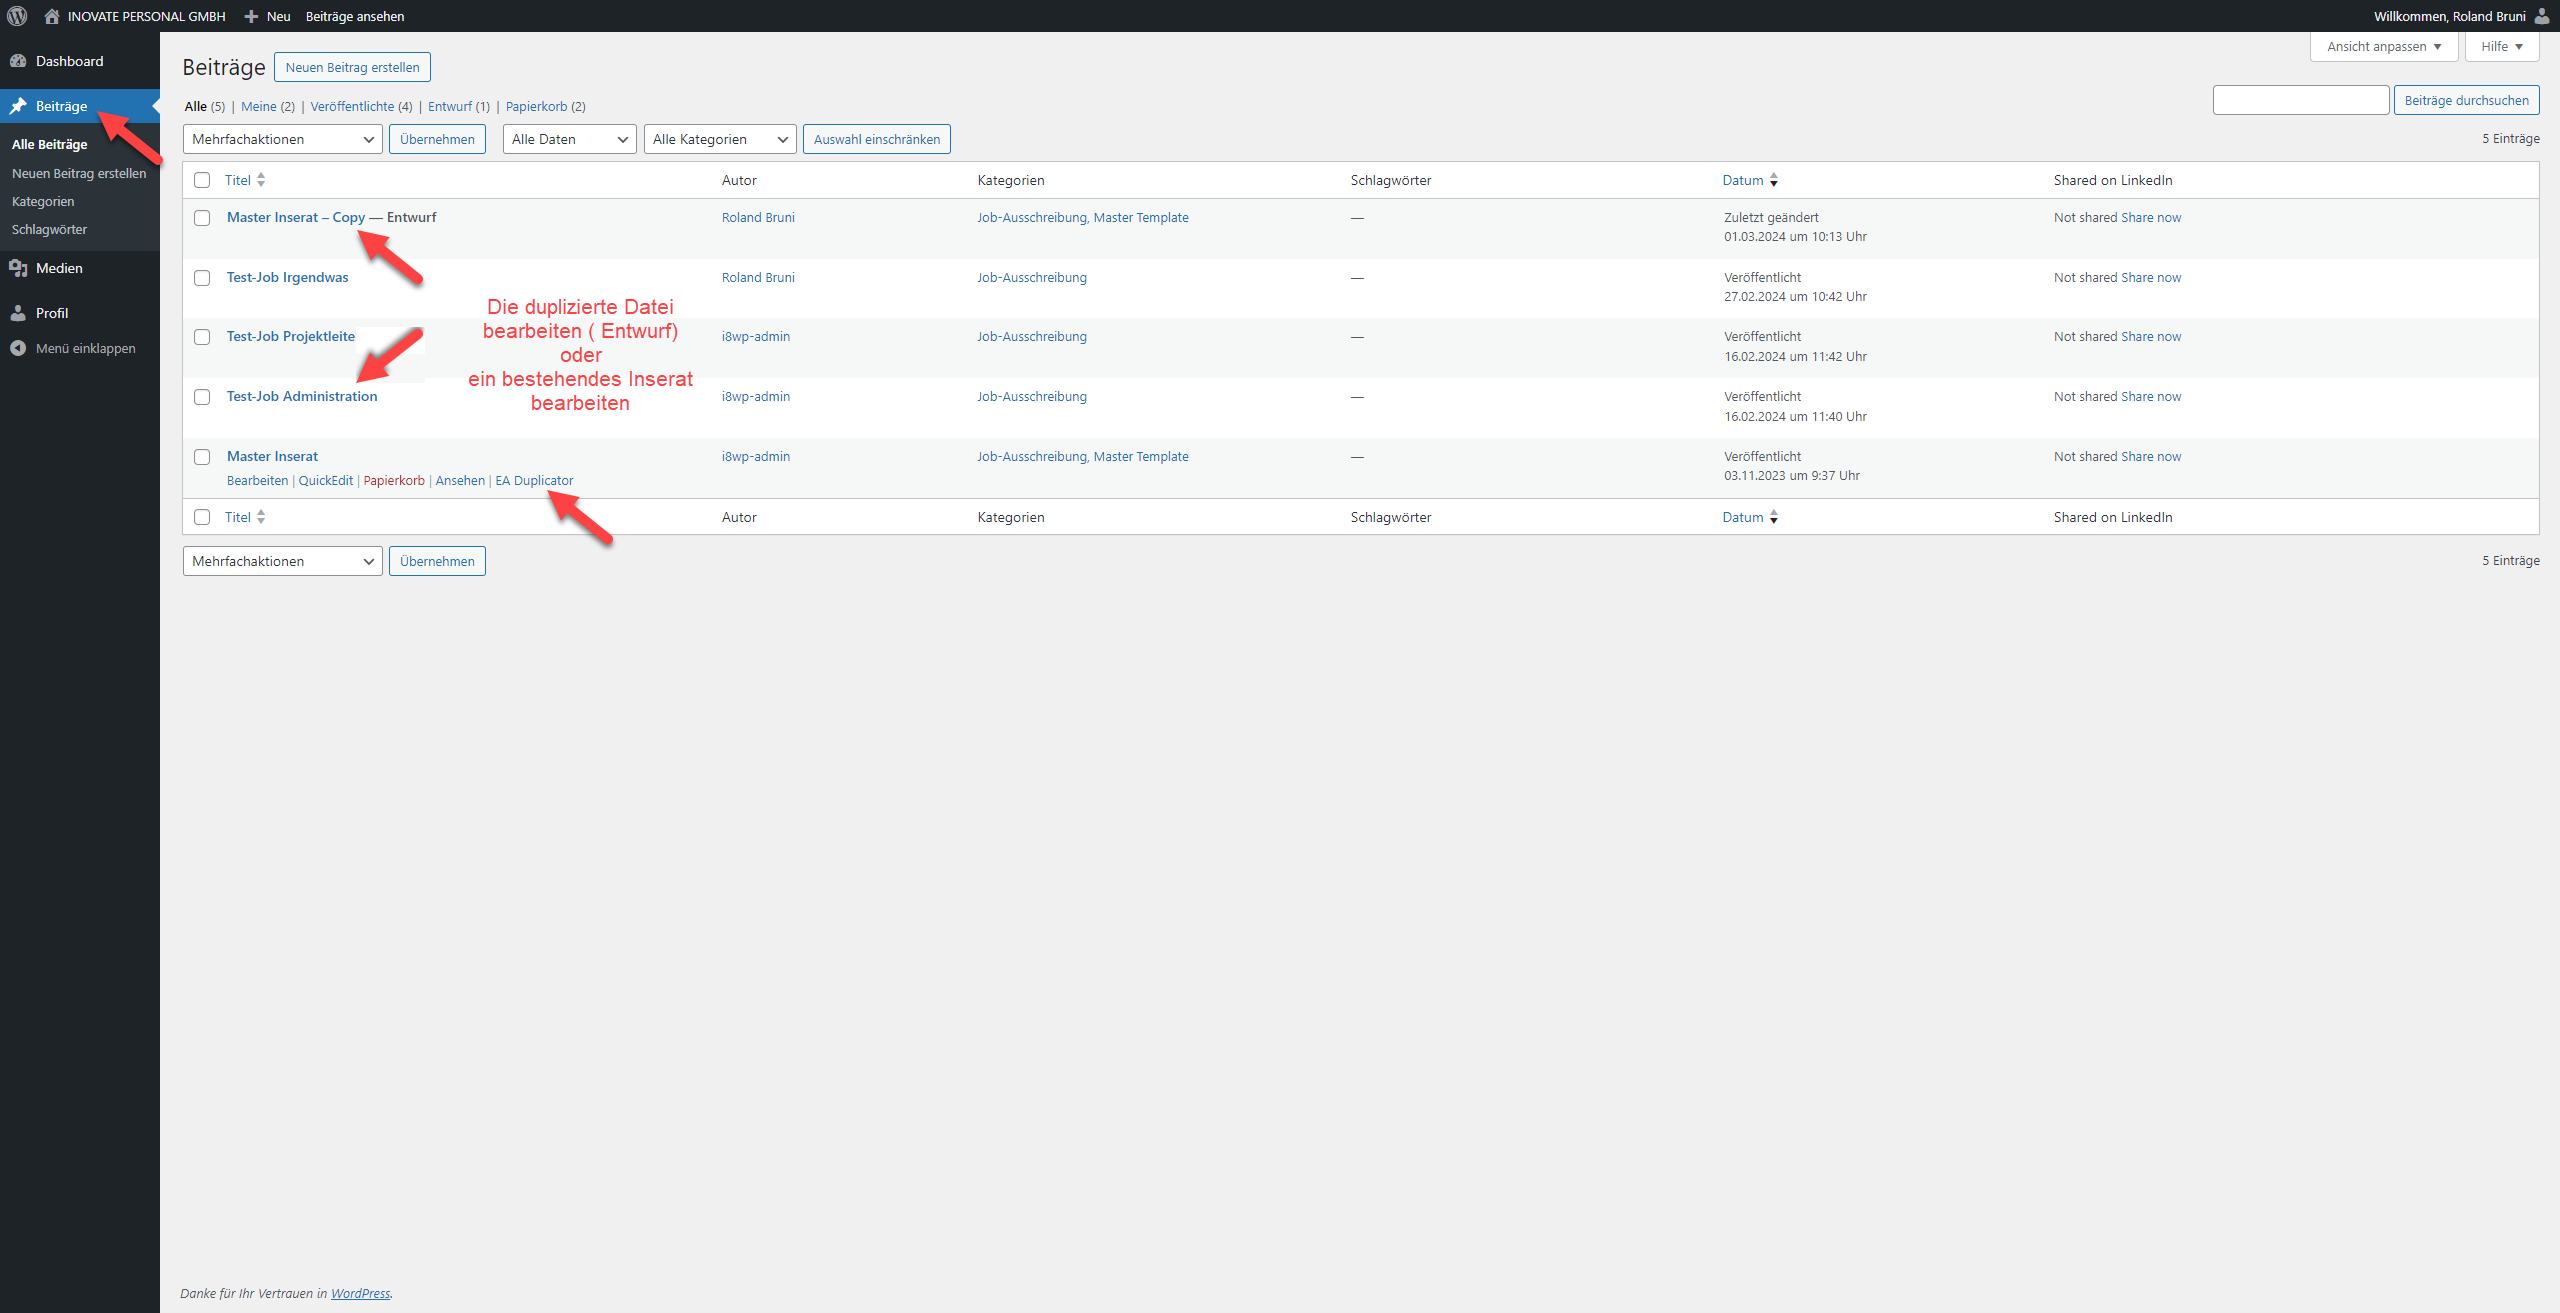Select all posts with header checkbox

coord(202,180)
